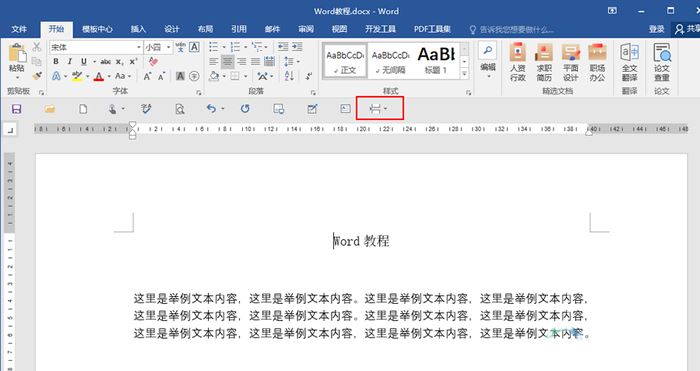Apply the 无间隔 style
Image resolution: width=700 pixels, height=371 pixels.
pos(391,60)
